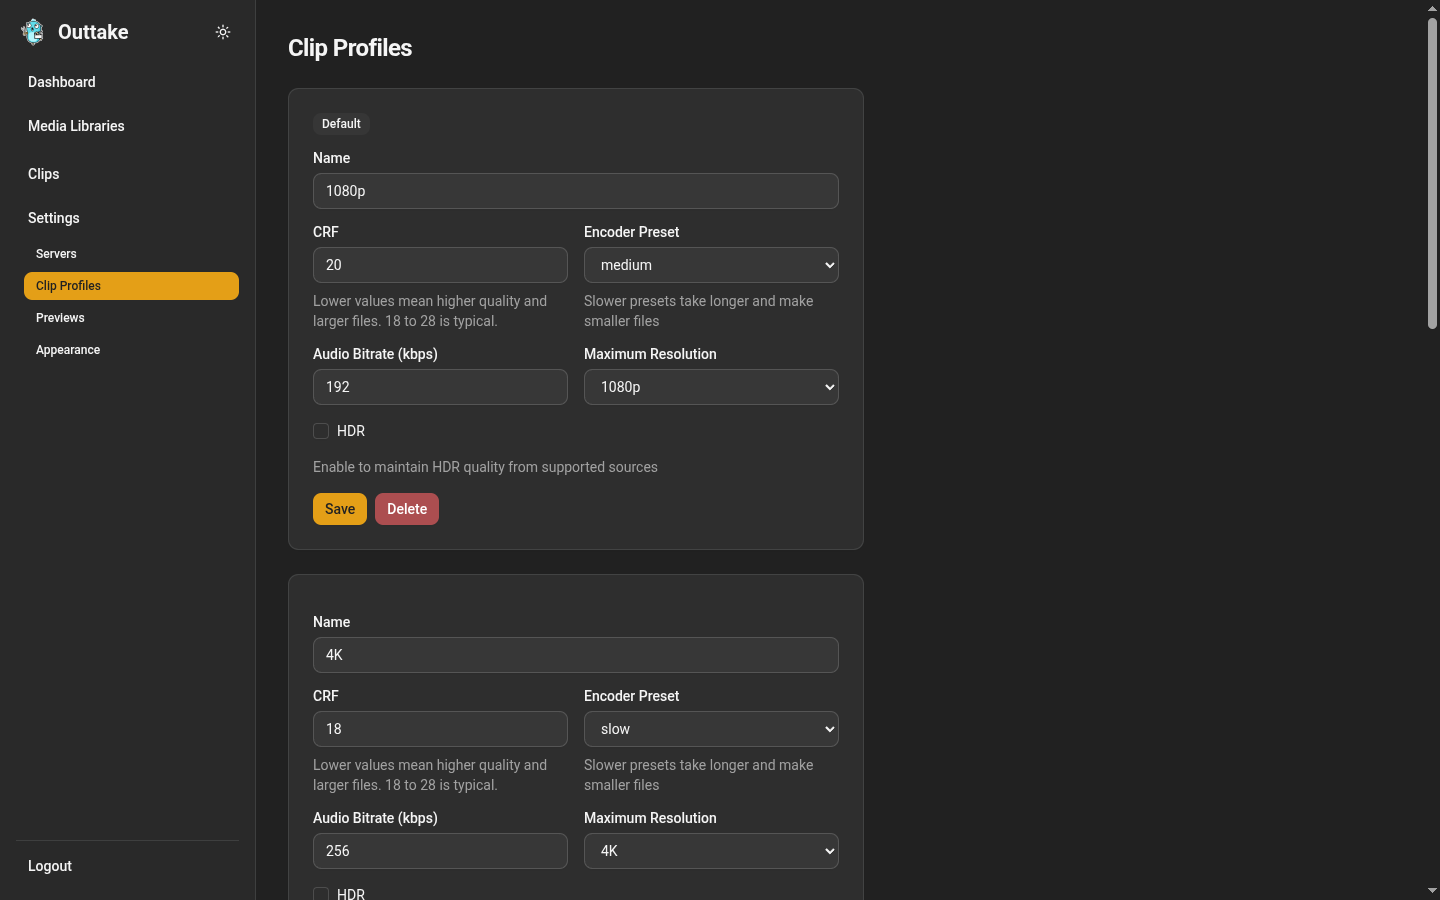Viewport: 1440px width, 900px height.
Task: Open the Clips section
Action: (x=44, y=174)
